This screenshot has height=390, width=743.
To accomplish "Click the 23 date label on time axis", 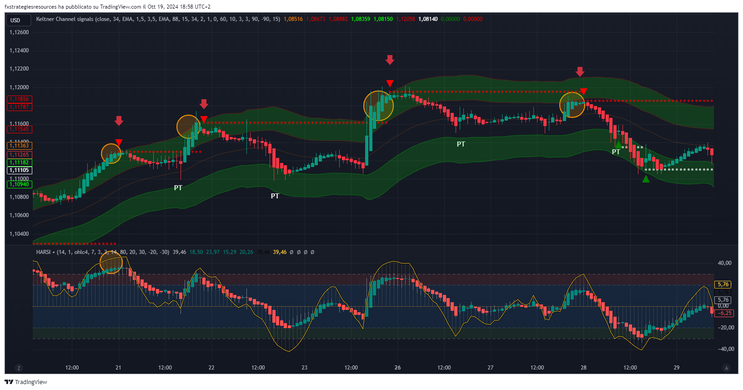I will coord(304,368).
